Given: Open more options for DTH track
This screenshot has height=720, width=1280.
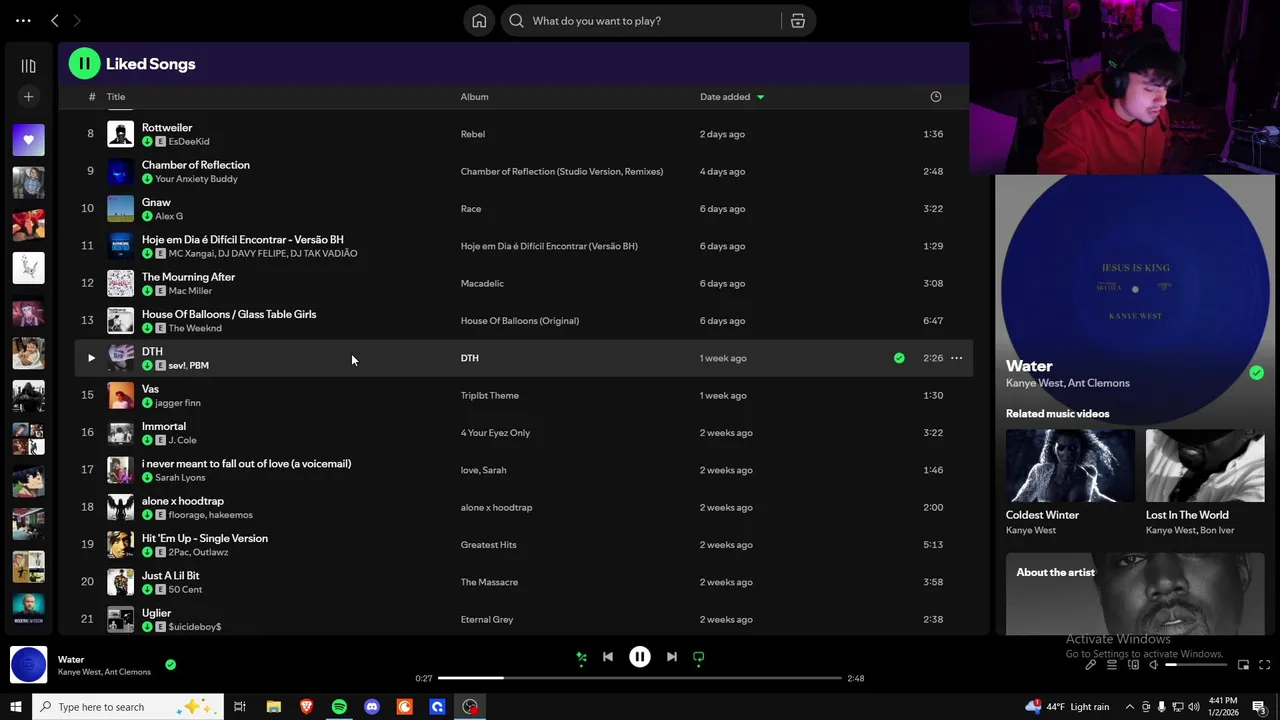Looking at the screenshot, I should click(x=956, y=358).
